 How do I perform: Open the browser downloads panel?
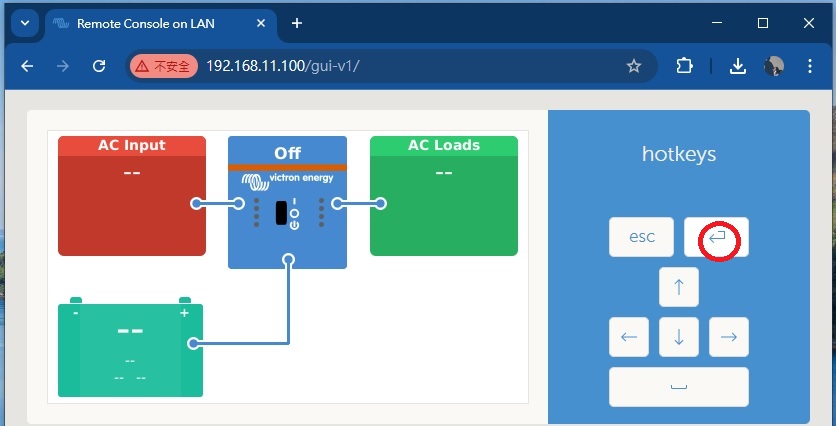tap(737, 66)
